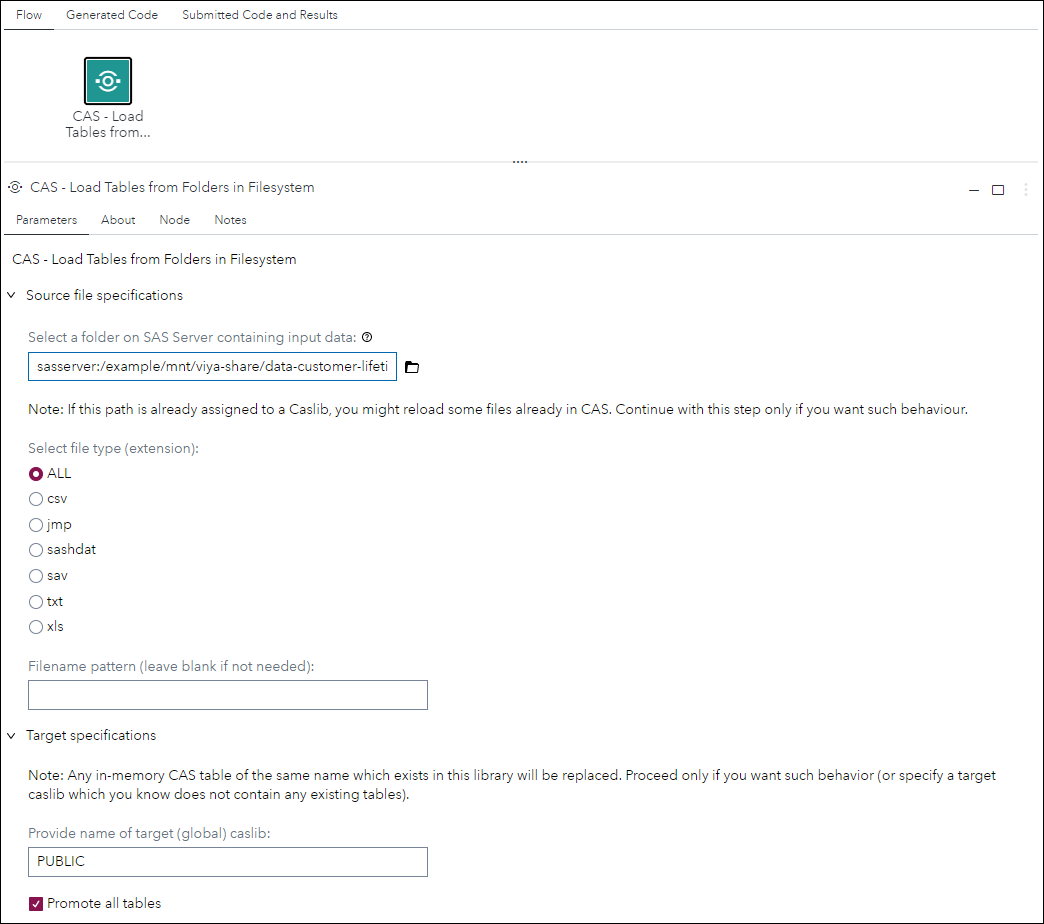Choose the txt file type

pyautogui.click(x=36, y=602)
